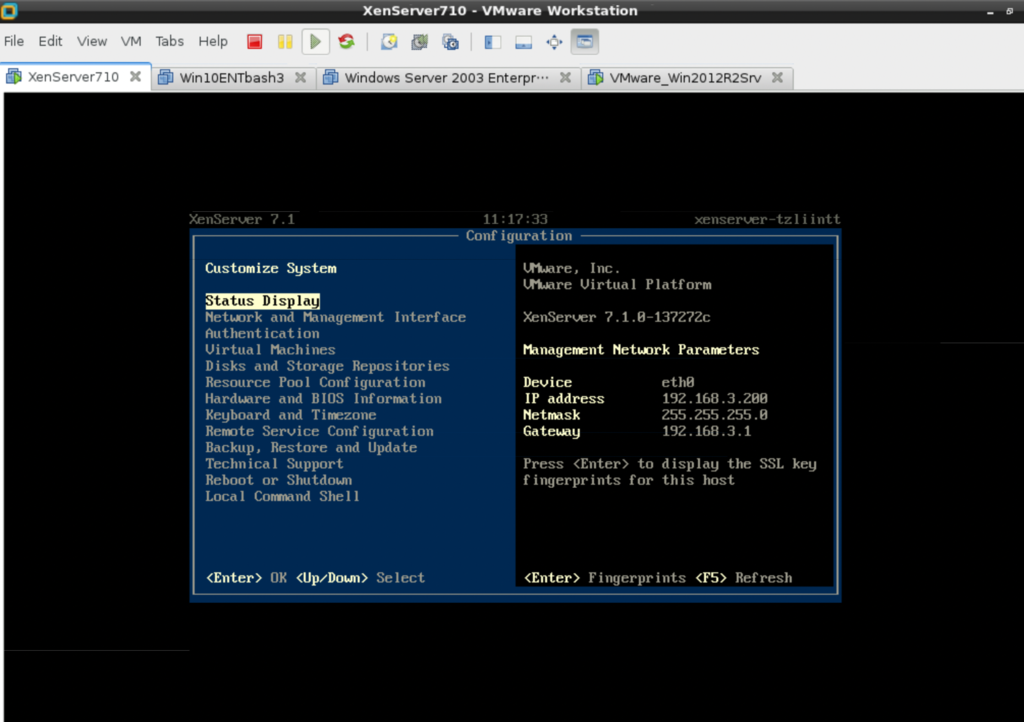Select Hardware and BIOS Information entry
The height and width of the screenshot is (722, 1024).
coord(323,399)
